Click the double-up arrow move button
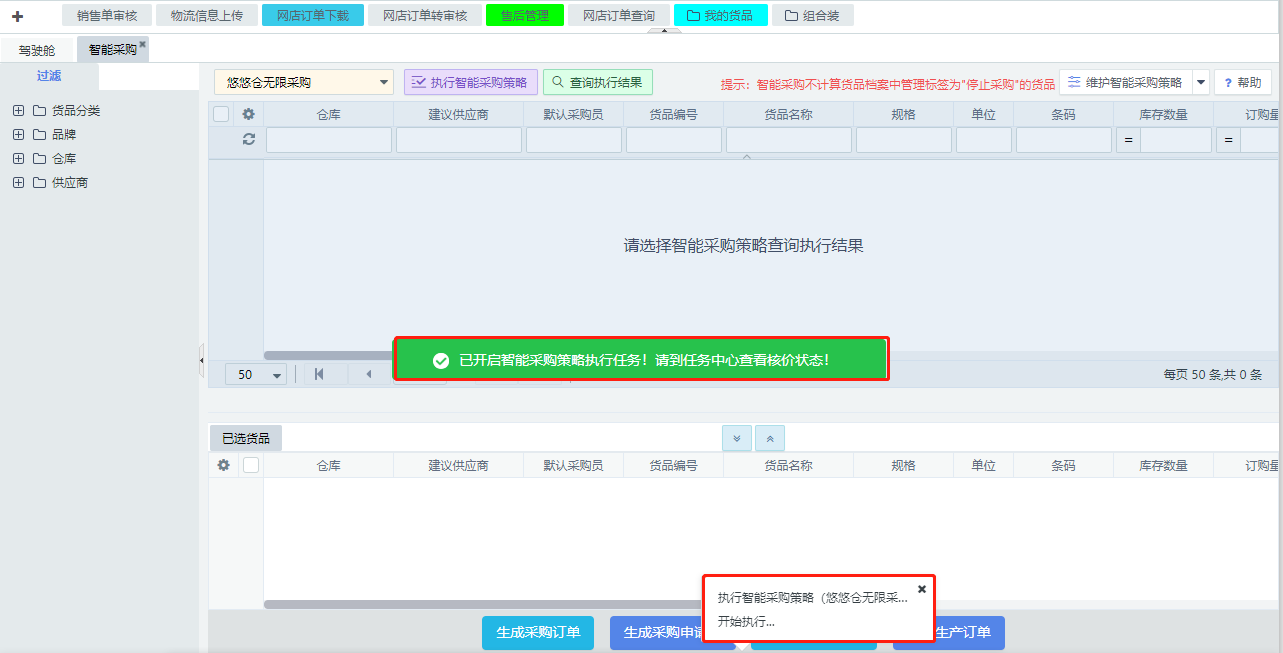 (770, 438)
